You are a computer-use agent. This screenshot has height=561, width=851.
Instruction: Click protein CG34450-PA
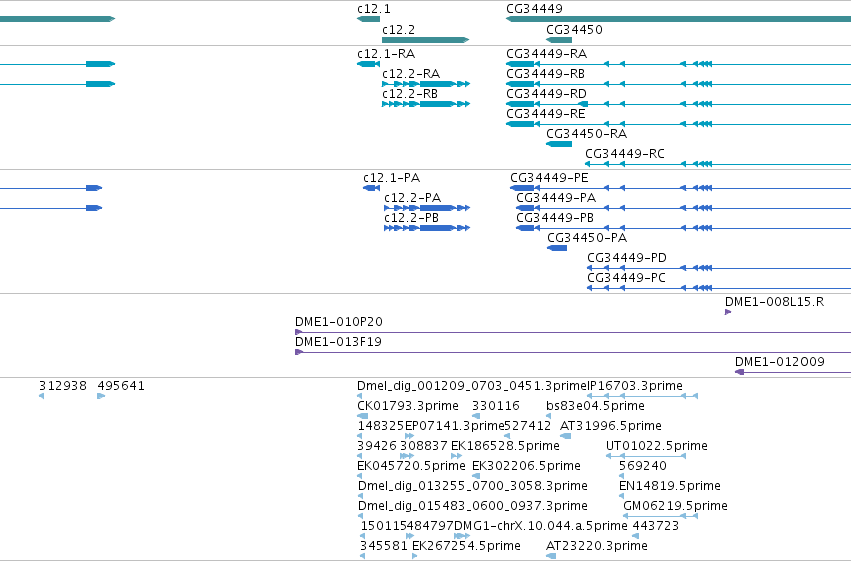coord(587,239)
